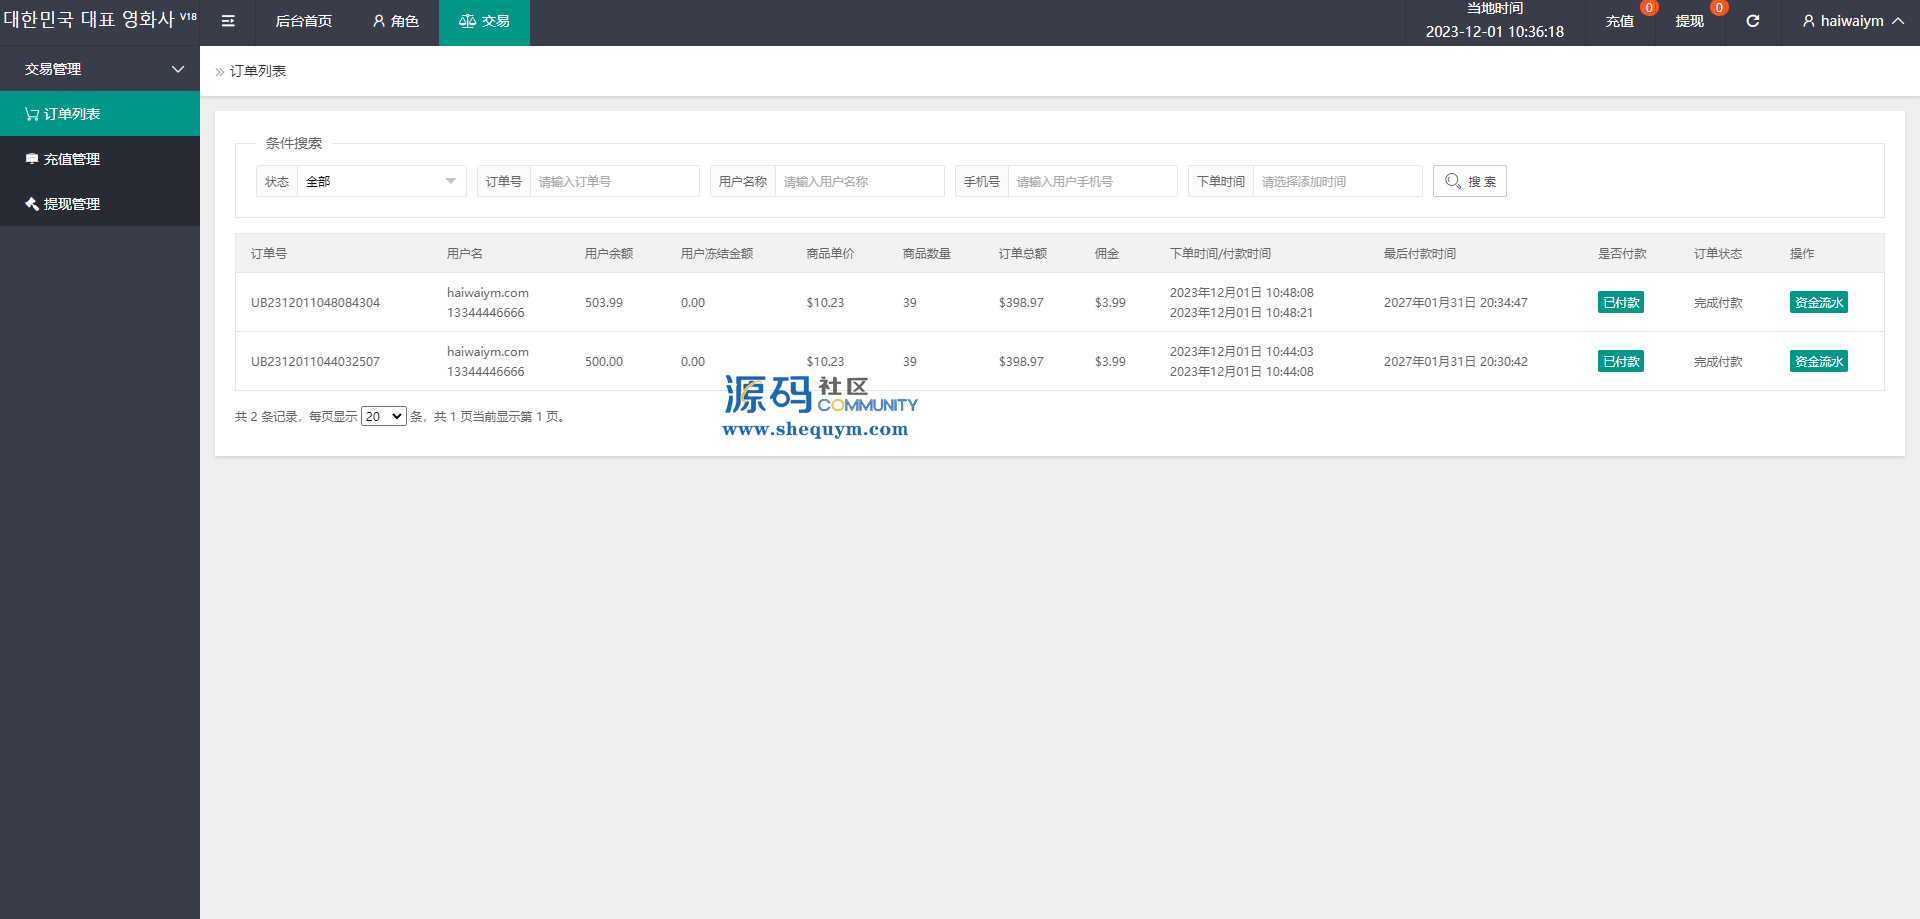Click last payment time 2027年01月31日 20:30:42
This screenshot has width=1920, height=919.
tap(1456, 361)
